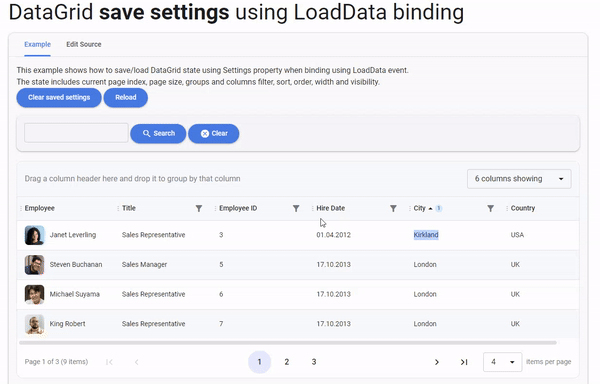
Task: Click the highlighted Kirkland cell
Action: pyautogui.click(x=426, y=235)
